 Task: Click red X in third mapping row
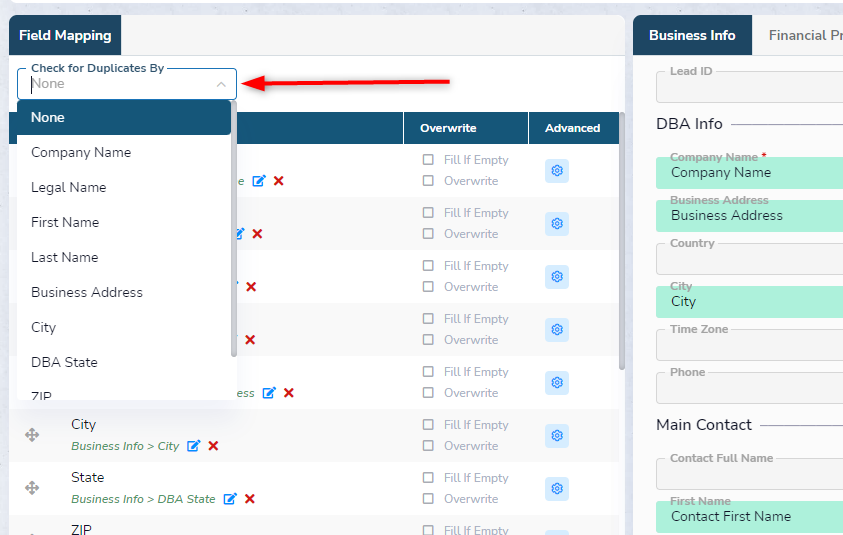click(251, 287)
